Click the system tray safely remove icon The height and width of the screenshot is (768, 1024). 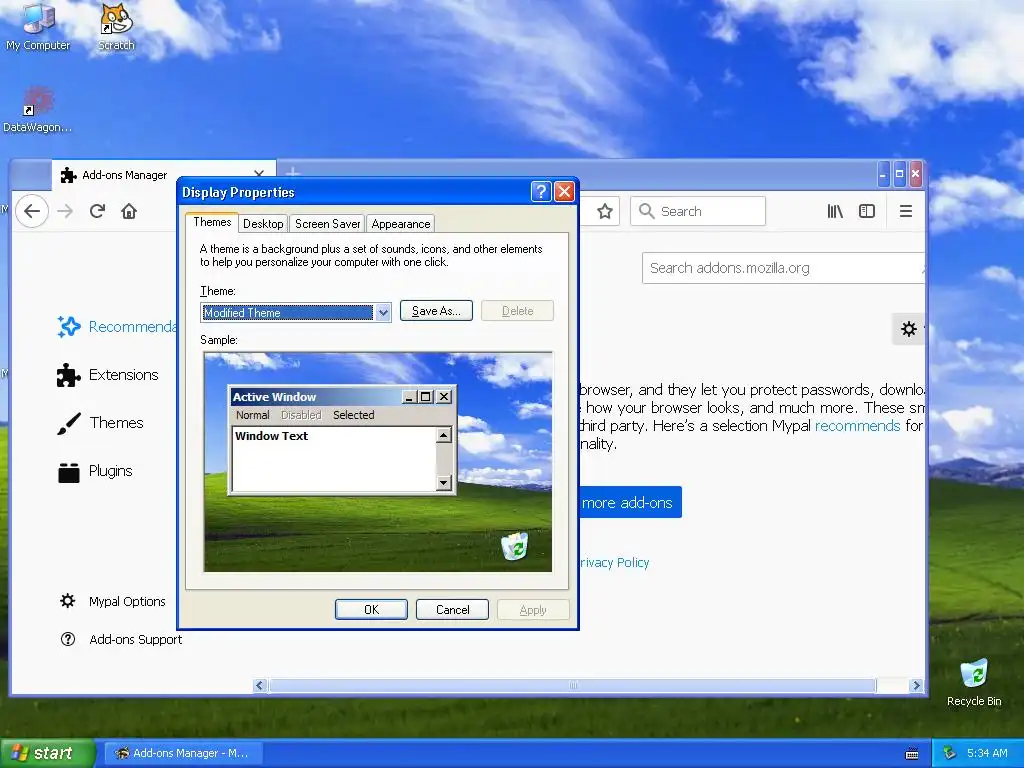click(x=950, y=753)
